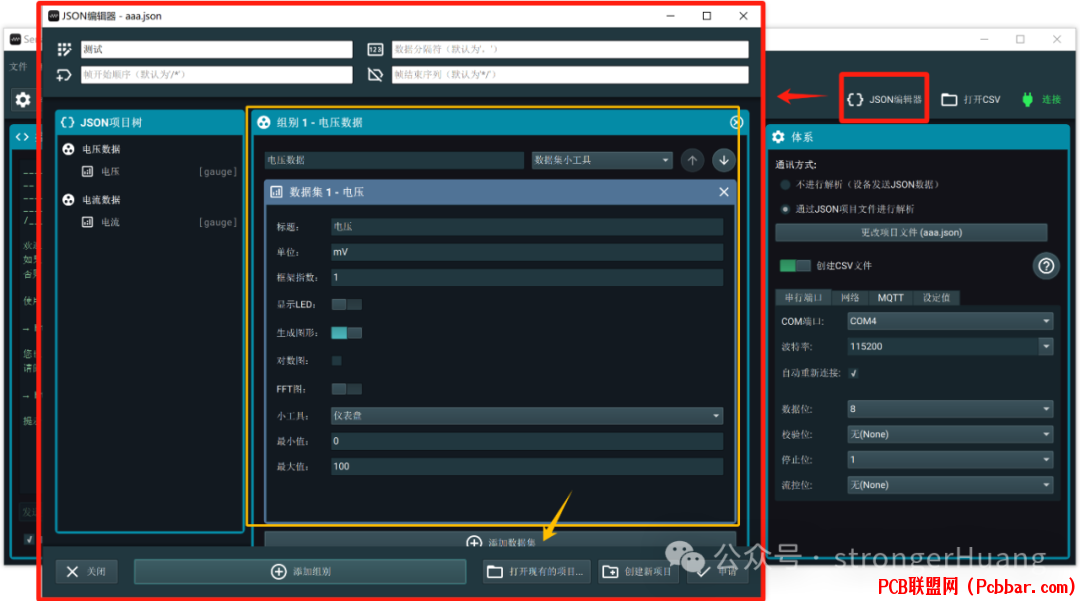Screen dimensions: 1080x601
Task: Close the 数据集 1 - 电压 panel
Action: [723, 192]
